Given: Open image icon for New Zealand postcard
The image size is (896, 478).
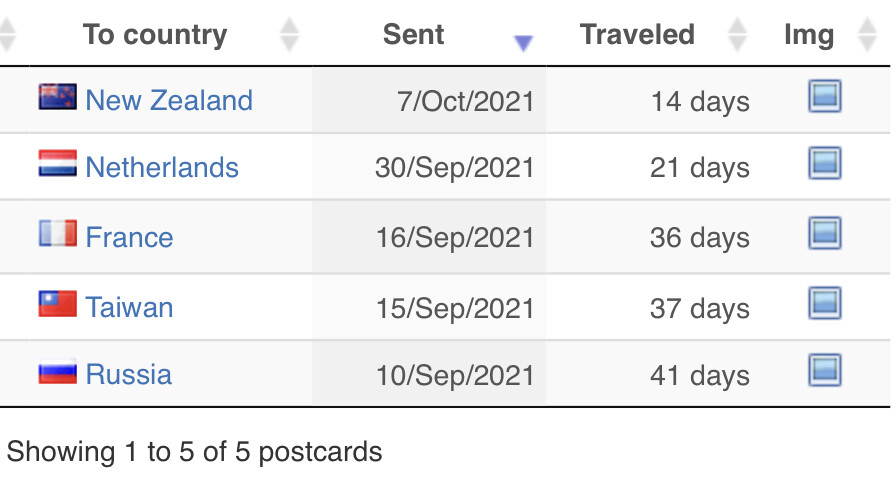Looking at the screenshot, I should 825,96.
